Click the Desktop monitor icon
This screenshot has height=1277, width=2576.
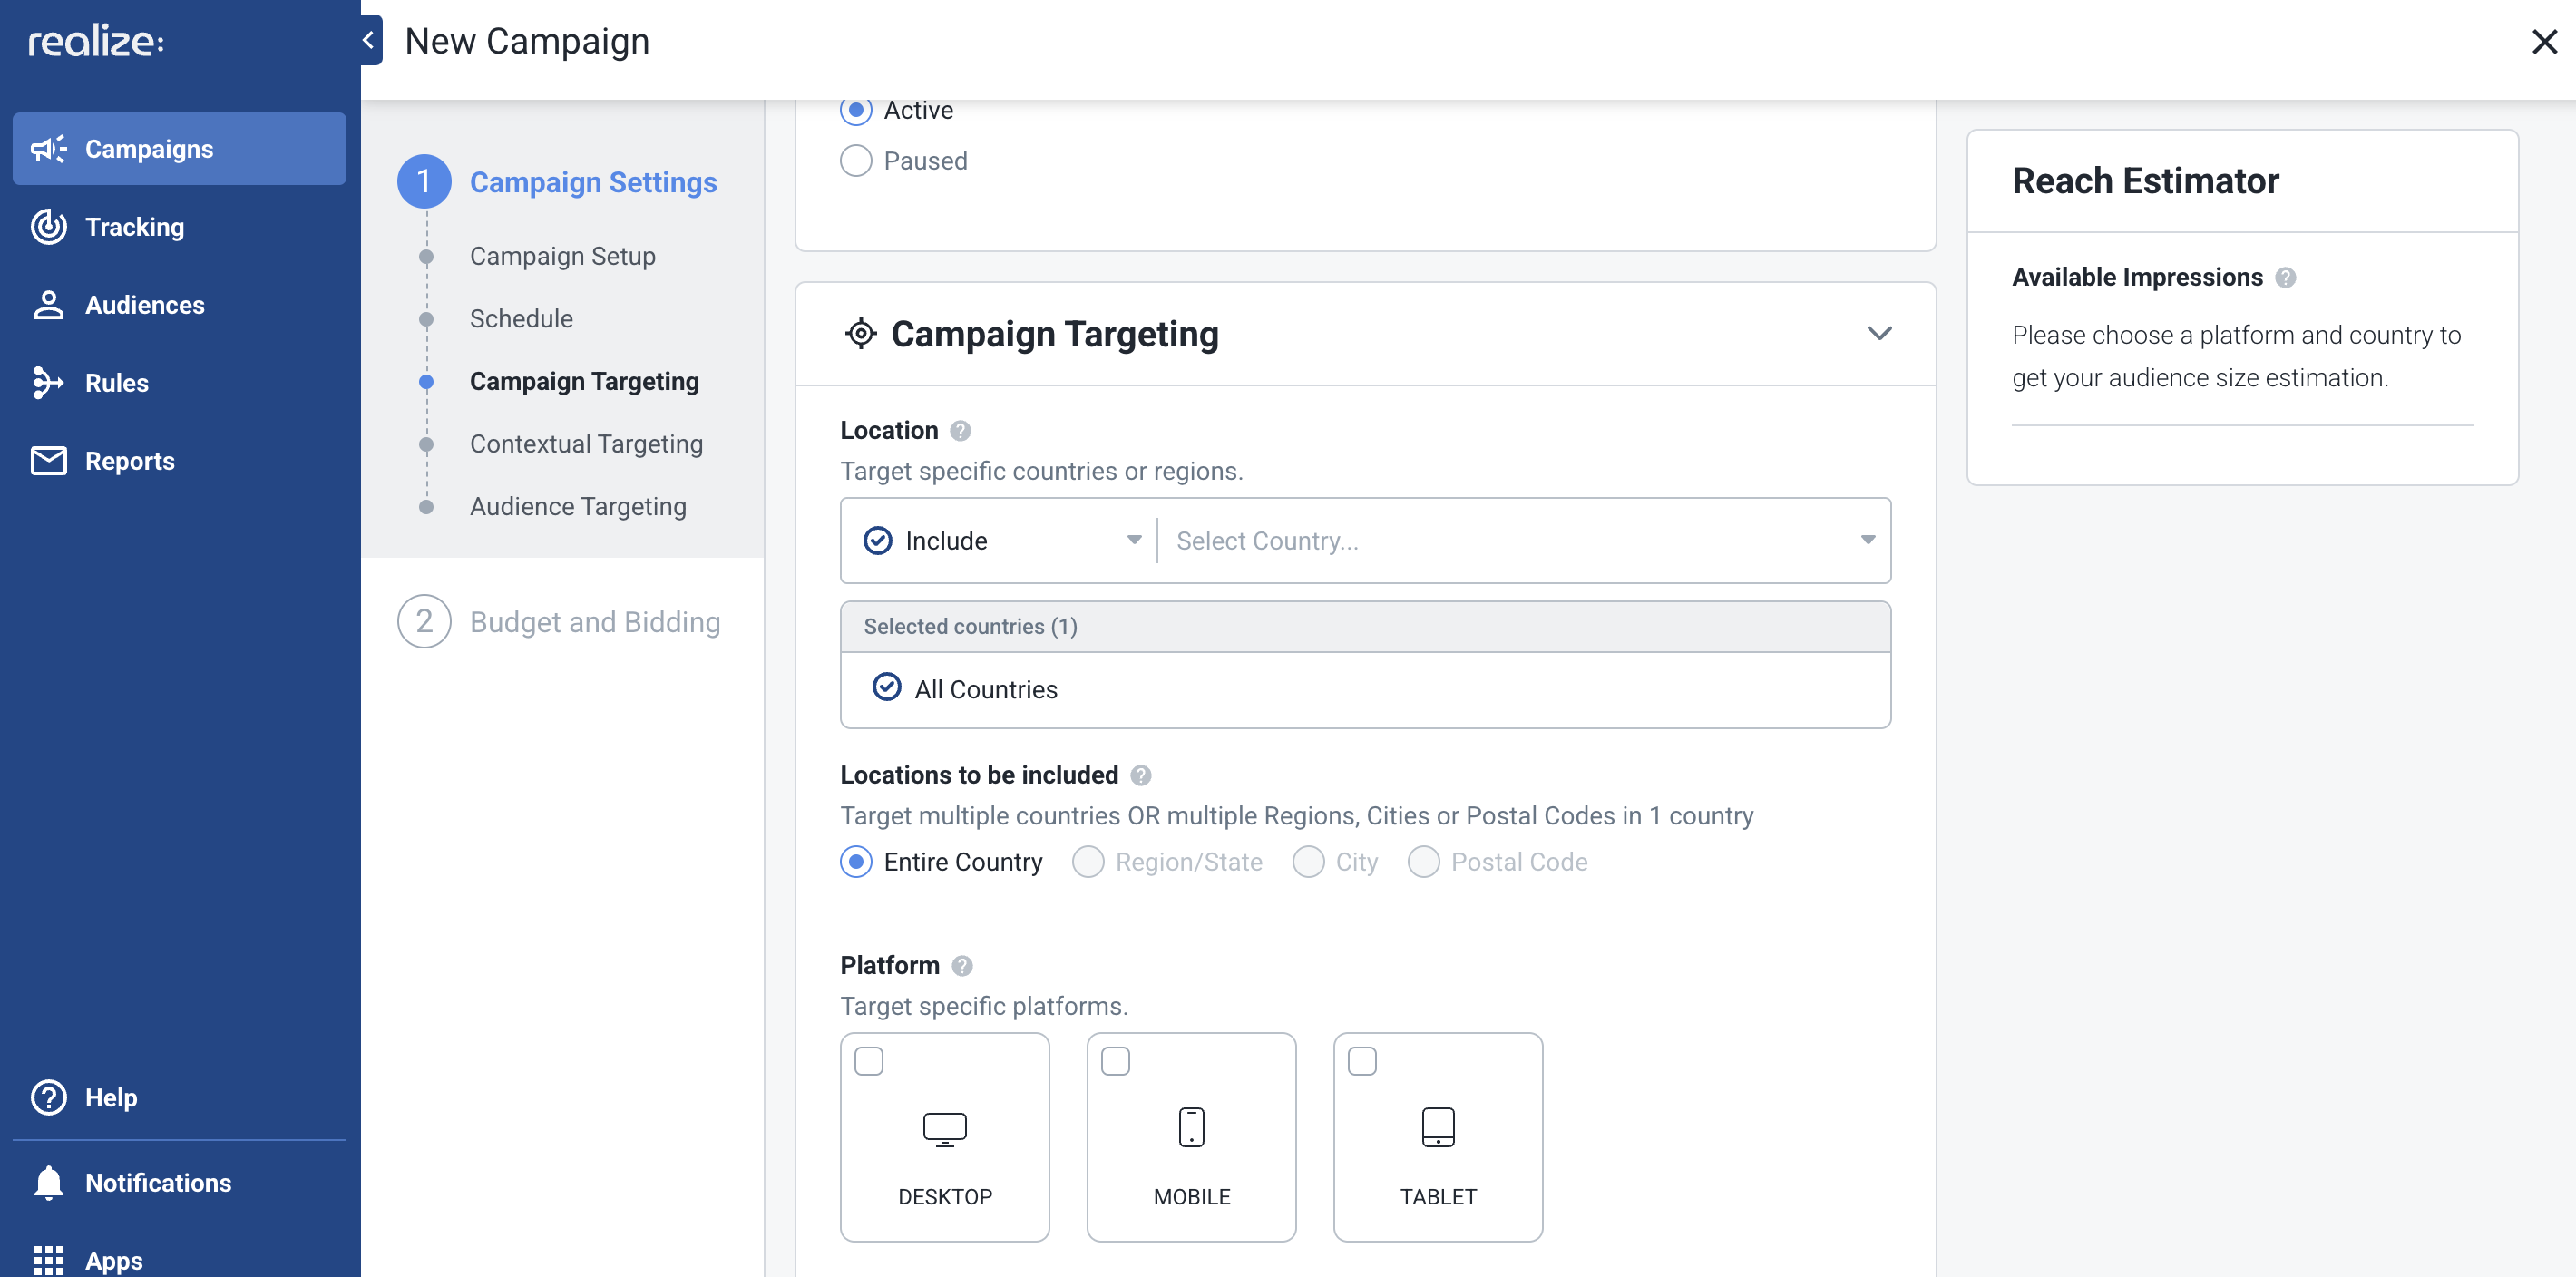click(944, 1128)
